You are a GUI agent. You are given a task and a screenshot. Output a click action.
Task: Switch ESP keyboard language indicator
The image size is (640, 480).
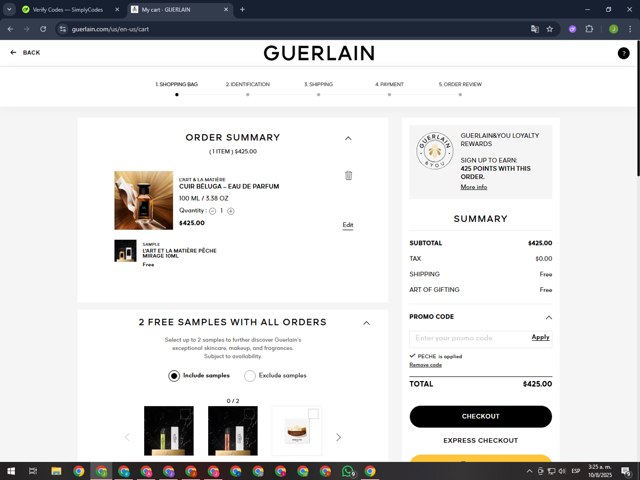coord(576,471)
